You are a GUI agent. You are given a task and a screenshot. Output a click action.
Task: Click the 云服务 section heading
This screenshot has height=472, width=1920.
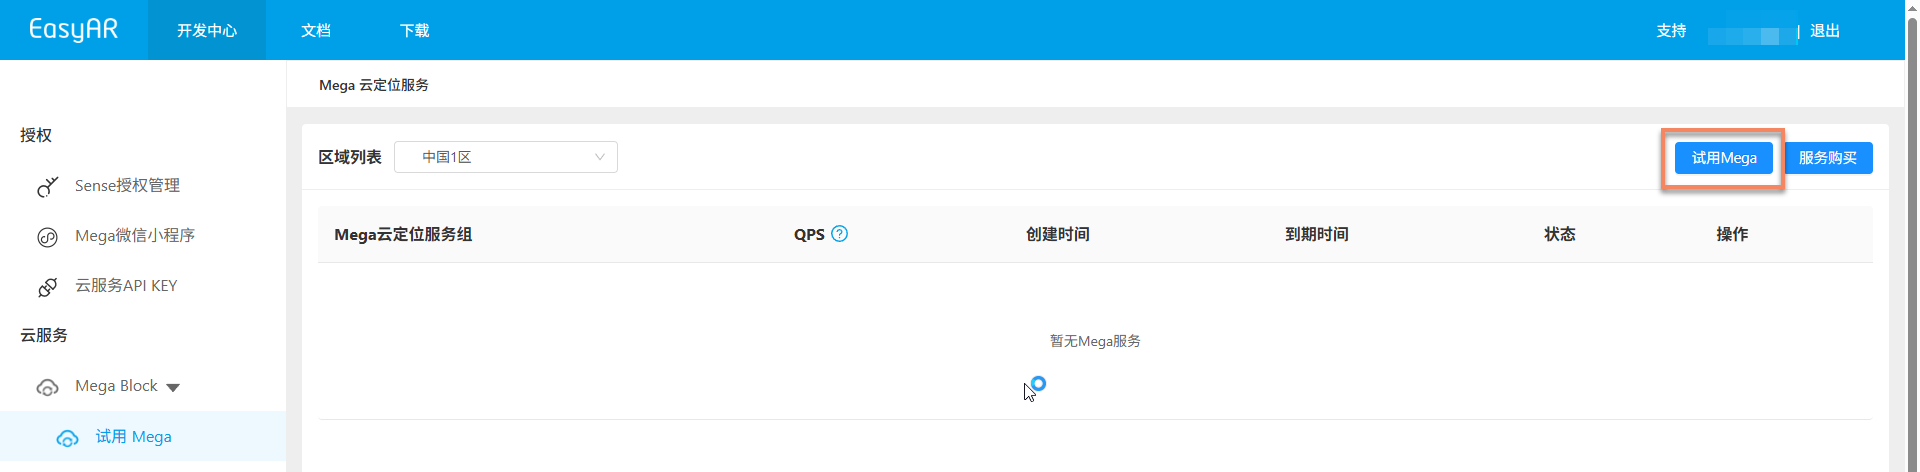click(44, 335)
